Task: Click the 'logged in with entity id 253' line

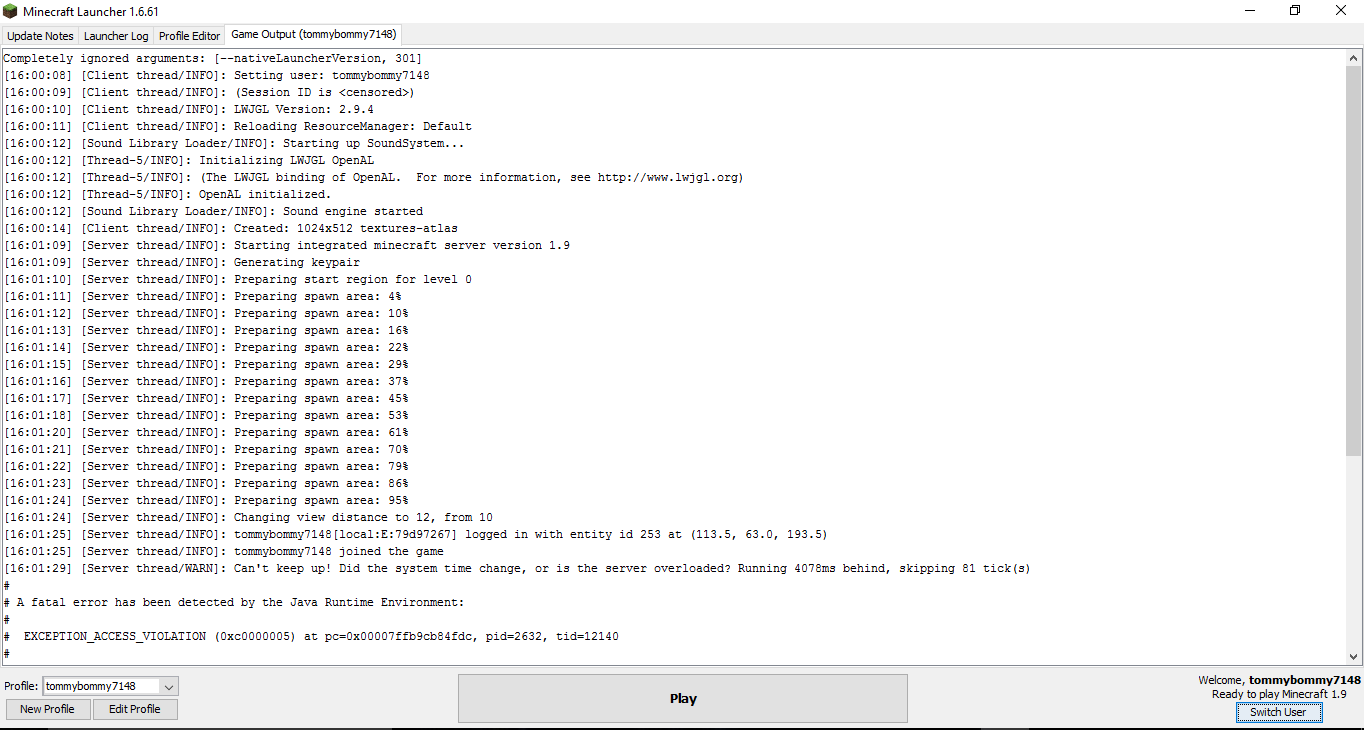Action: 416,534
